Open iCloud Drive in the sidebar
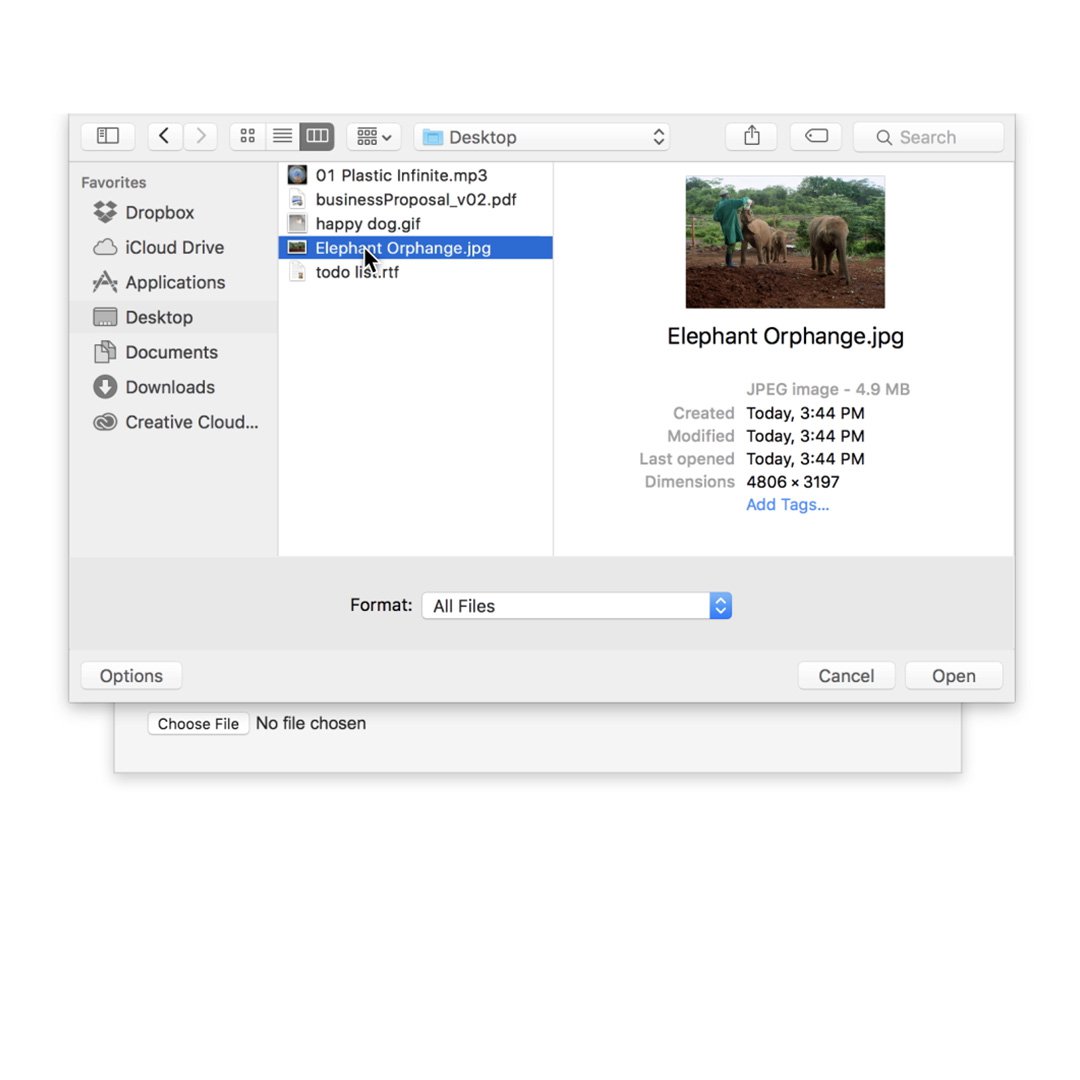This screenshot has width=1080, height=1080. [x=174, y=247]
